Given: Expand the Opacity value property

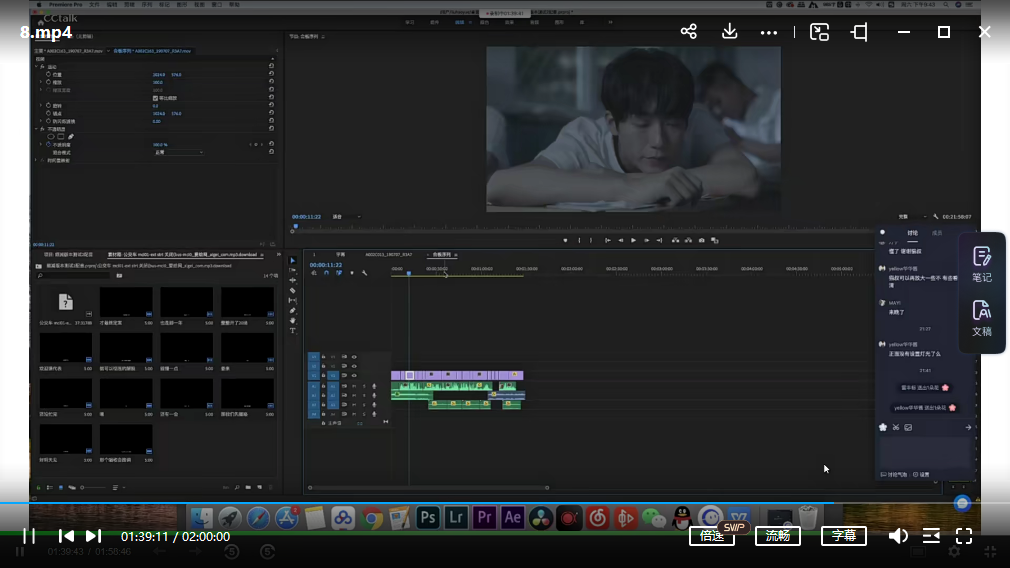Looking at the screenshot, I should coord(41,144).
